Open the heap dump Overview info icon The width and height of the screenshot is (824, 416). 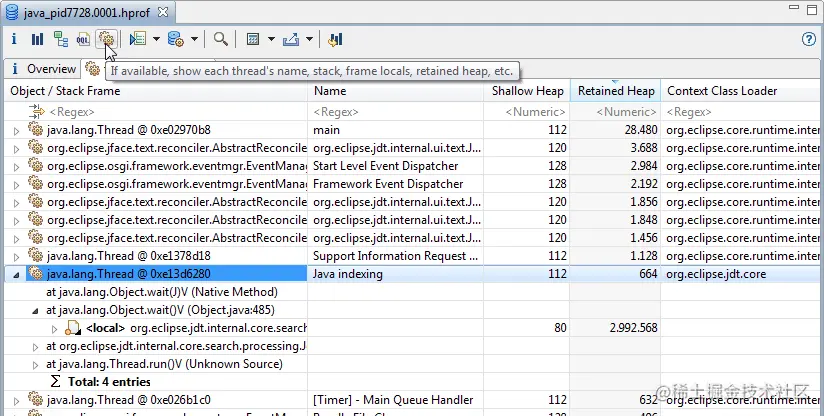pyautogui.click(x=14, y=39)
